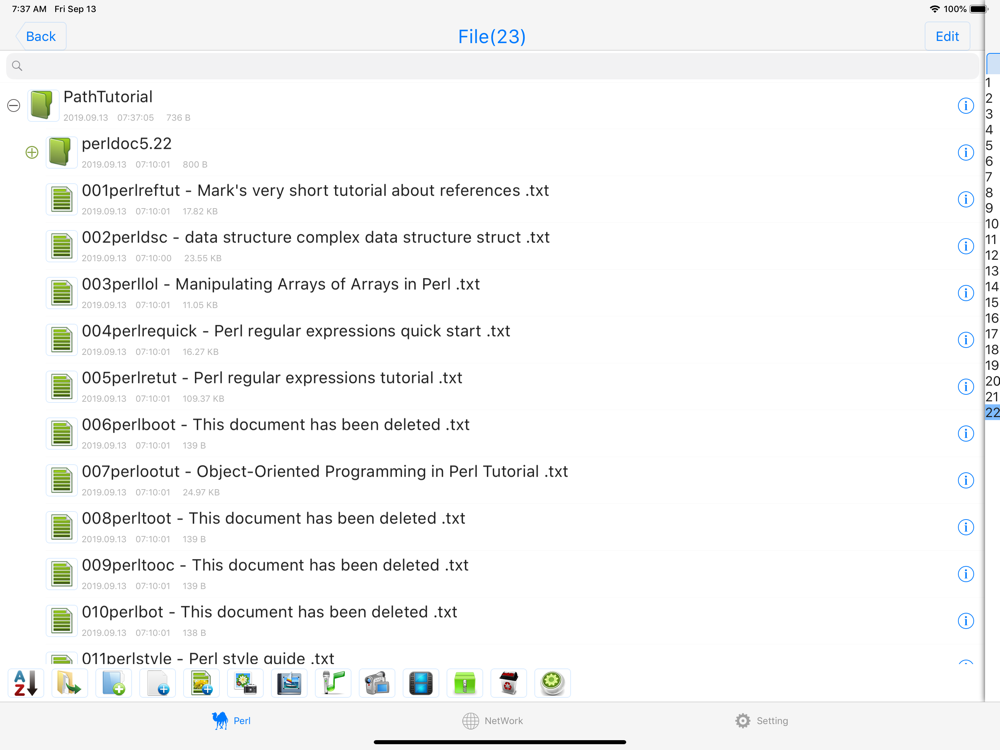Click the File(23) title
The width and height of the screenshot is (1000, 750).
tap(492, 36)
